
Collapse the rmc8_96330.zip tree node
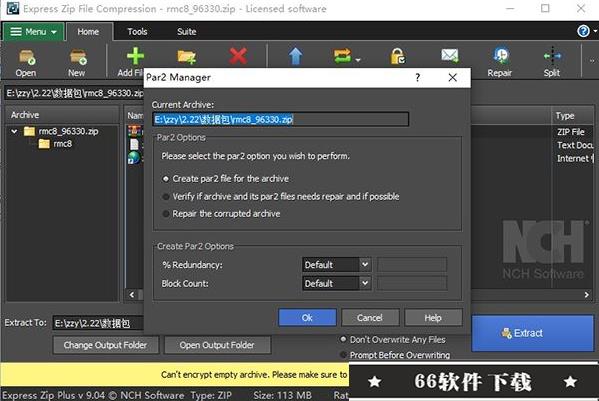click(14, 131)
